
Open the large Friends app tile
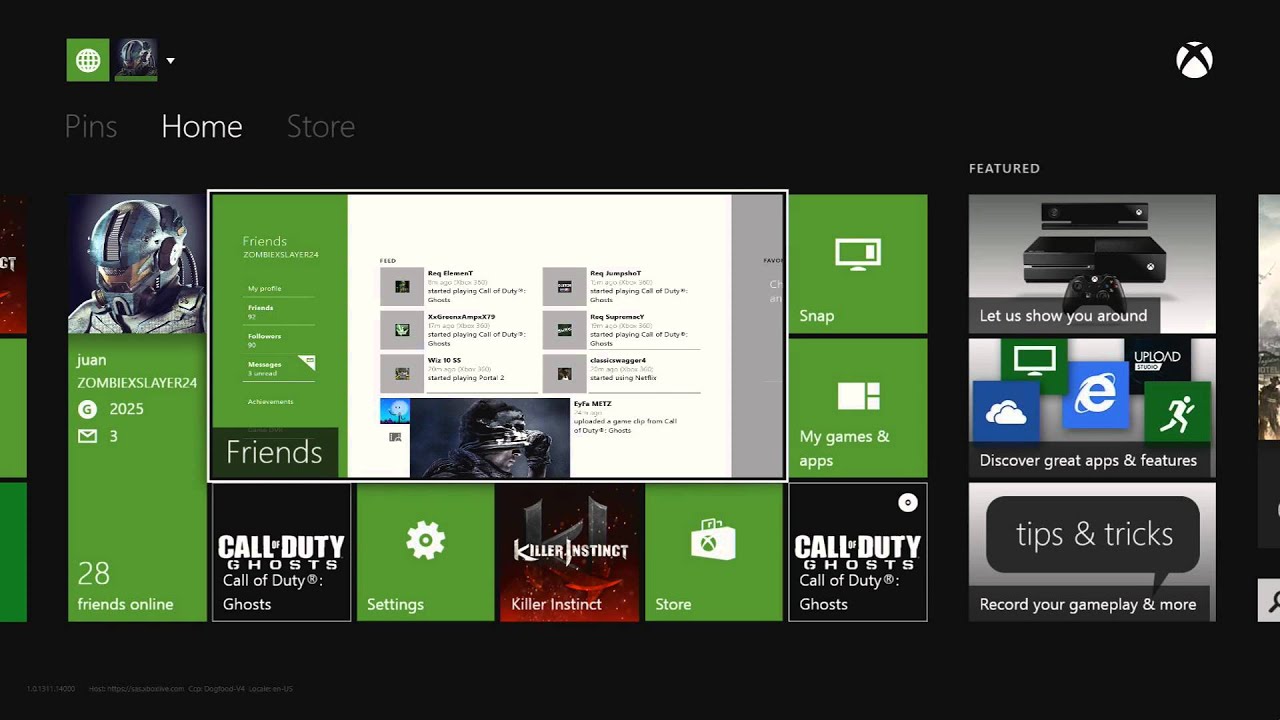click(497, 336)
